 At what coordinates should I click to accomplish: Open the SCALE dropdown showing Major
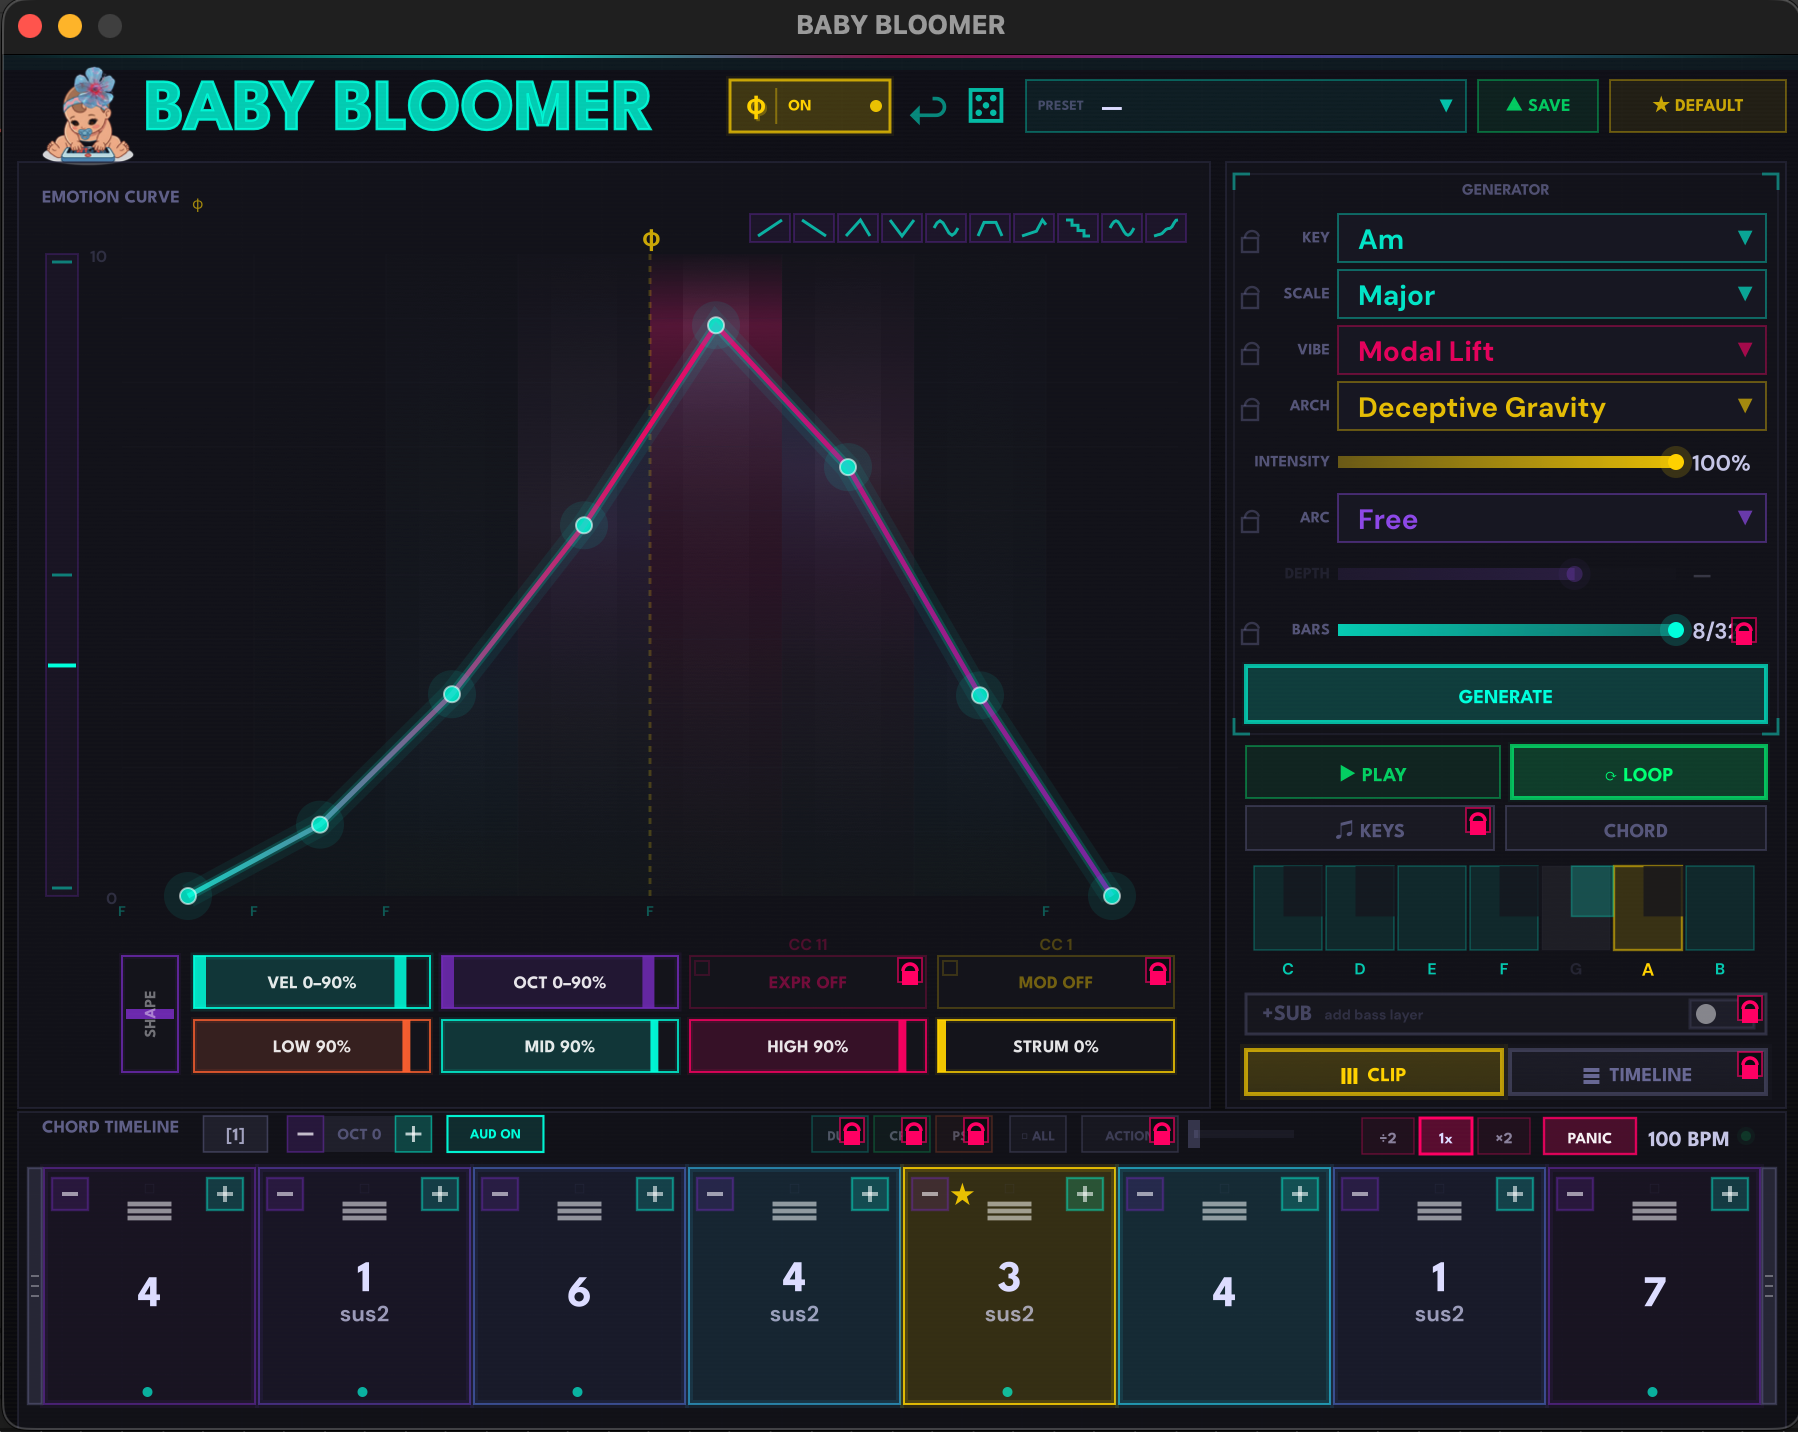tap(1550, 295)
